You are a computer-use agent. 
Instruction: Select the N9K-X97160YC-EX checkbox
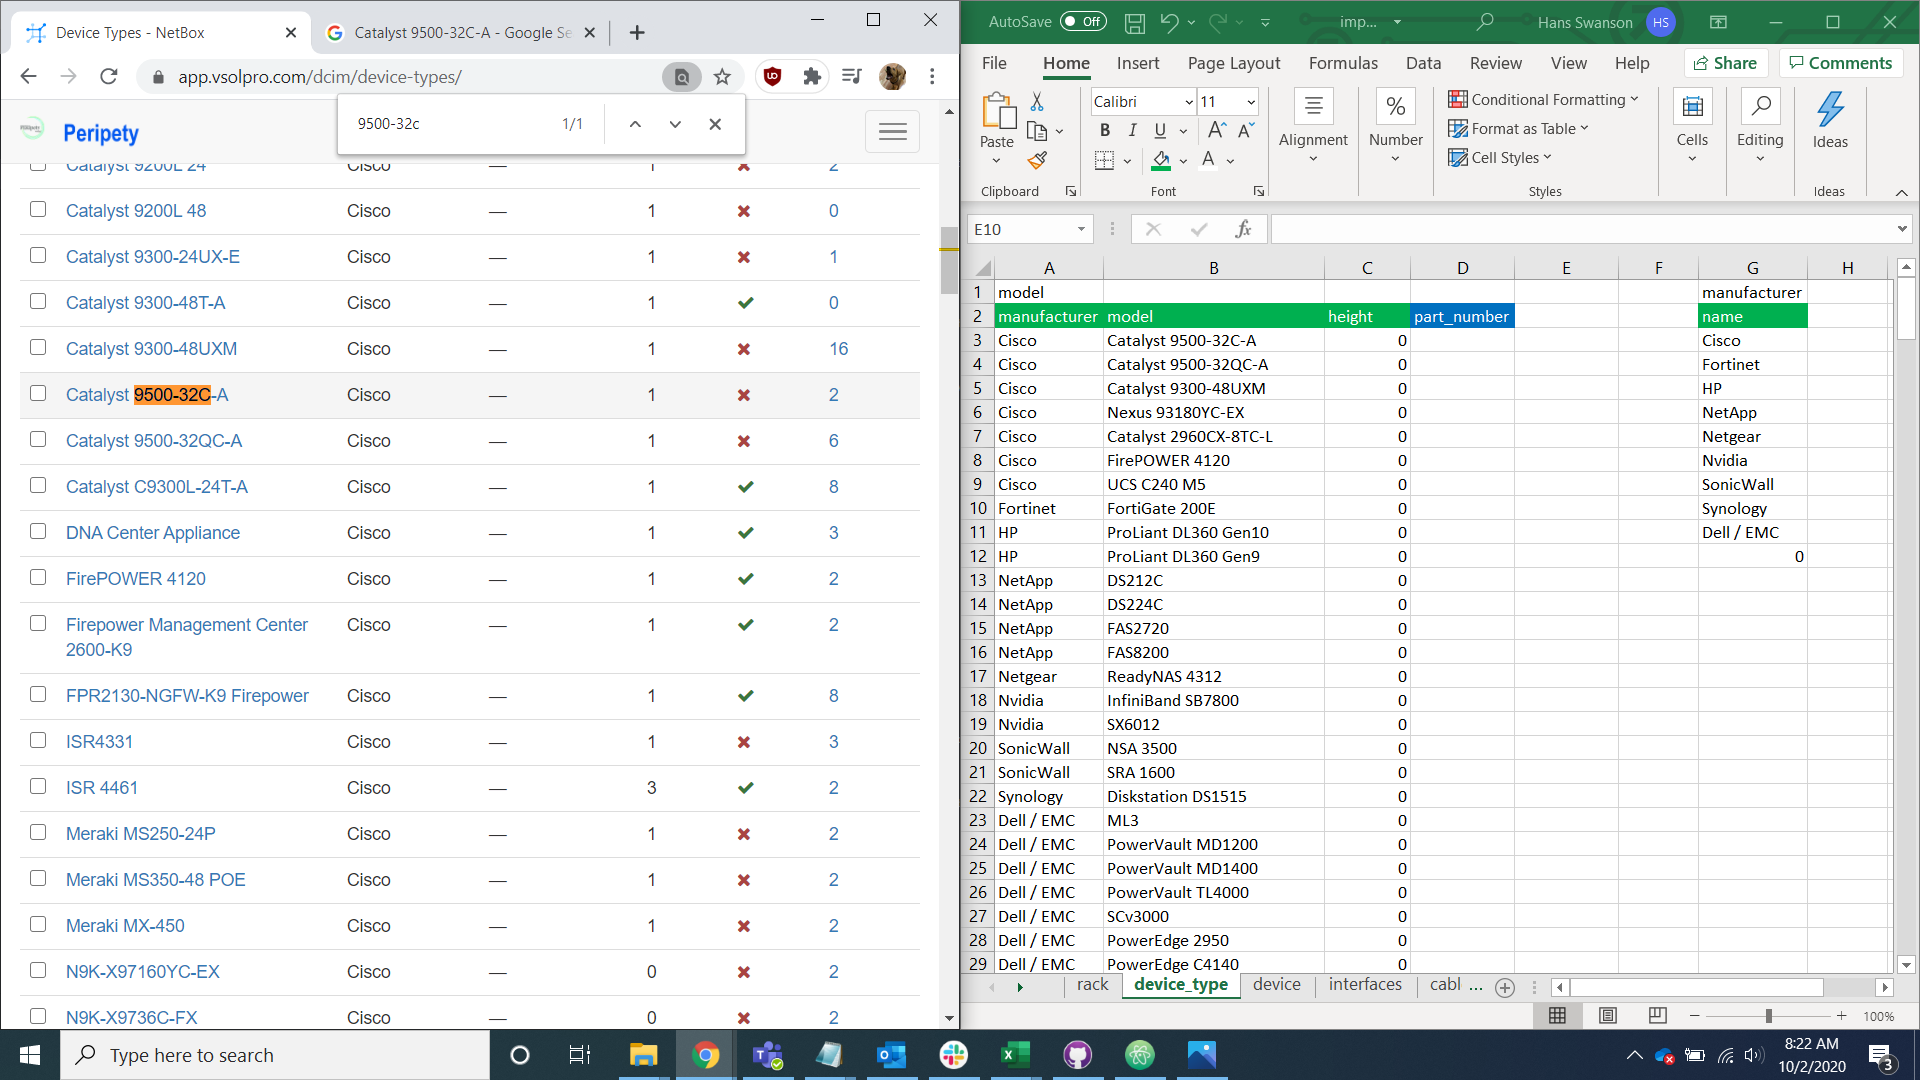coord(38,971)
